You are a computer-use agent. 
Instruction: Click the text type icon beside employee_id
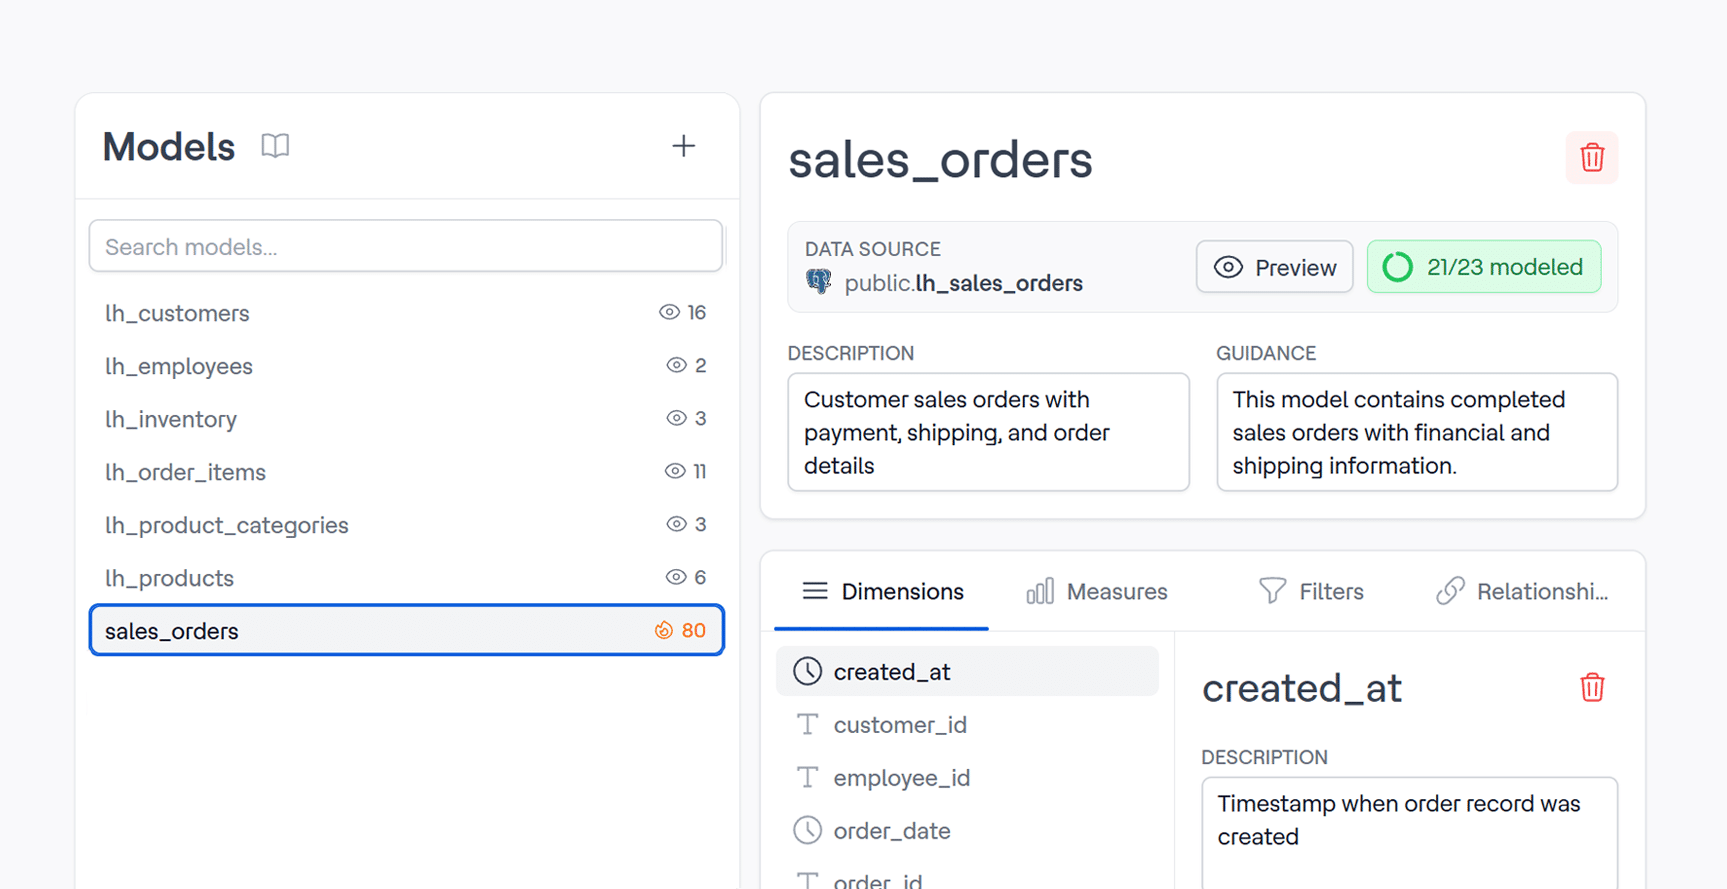808,777
